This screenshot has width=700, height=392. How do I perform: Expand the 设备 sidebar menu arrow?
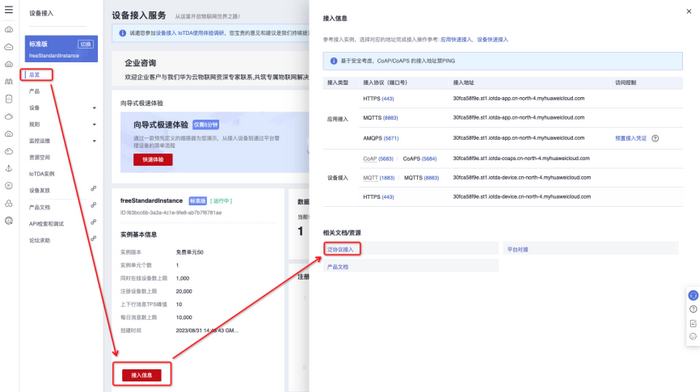click(94, 108)
